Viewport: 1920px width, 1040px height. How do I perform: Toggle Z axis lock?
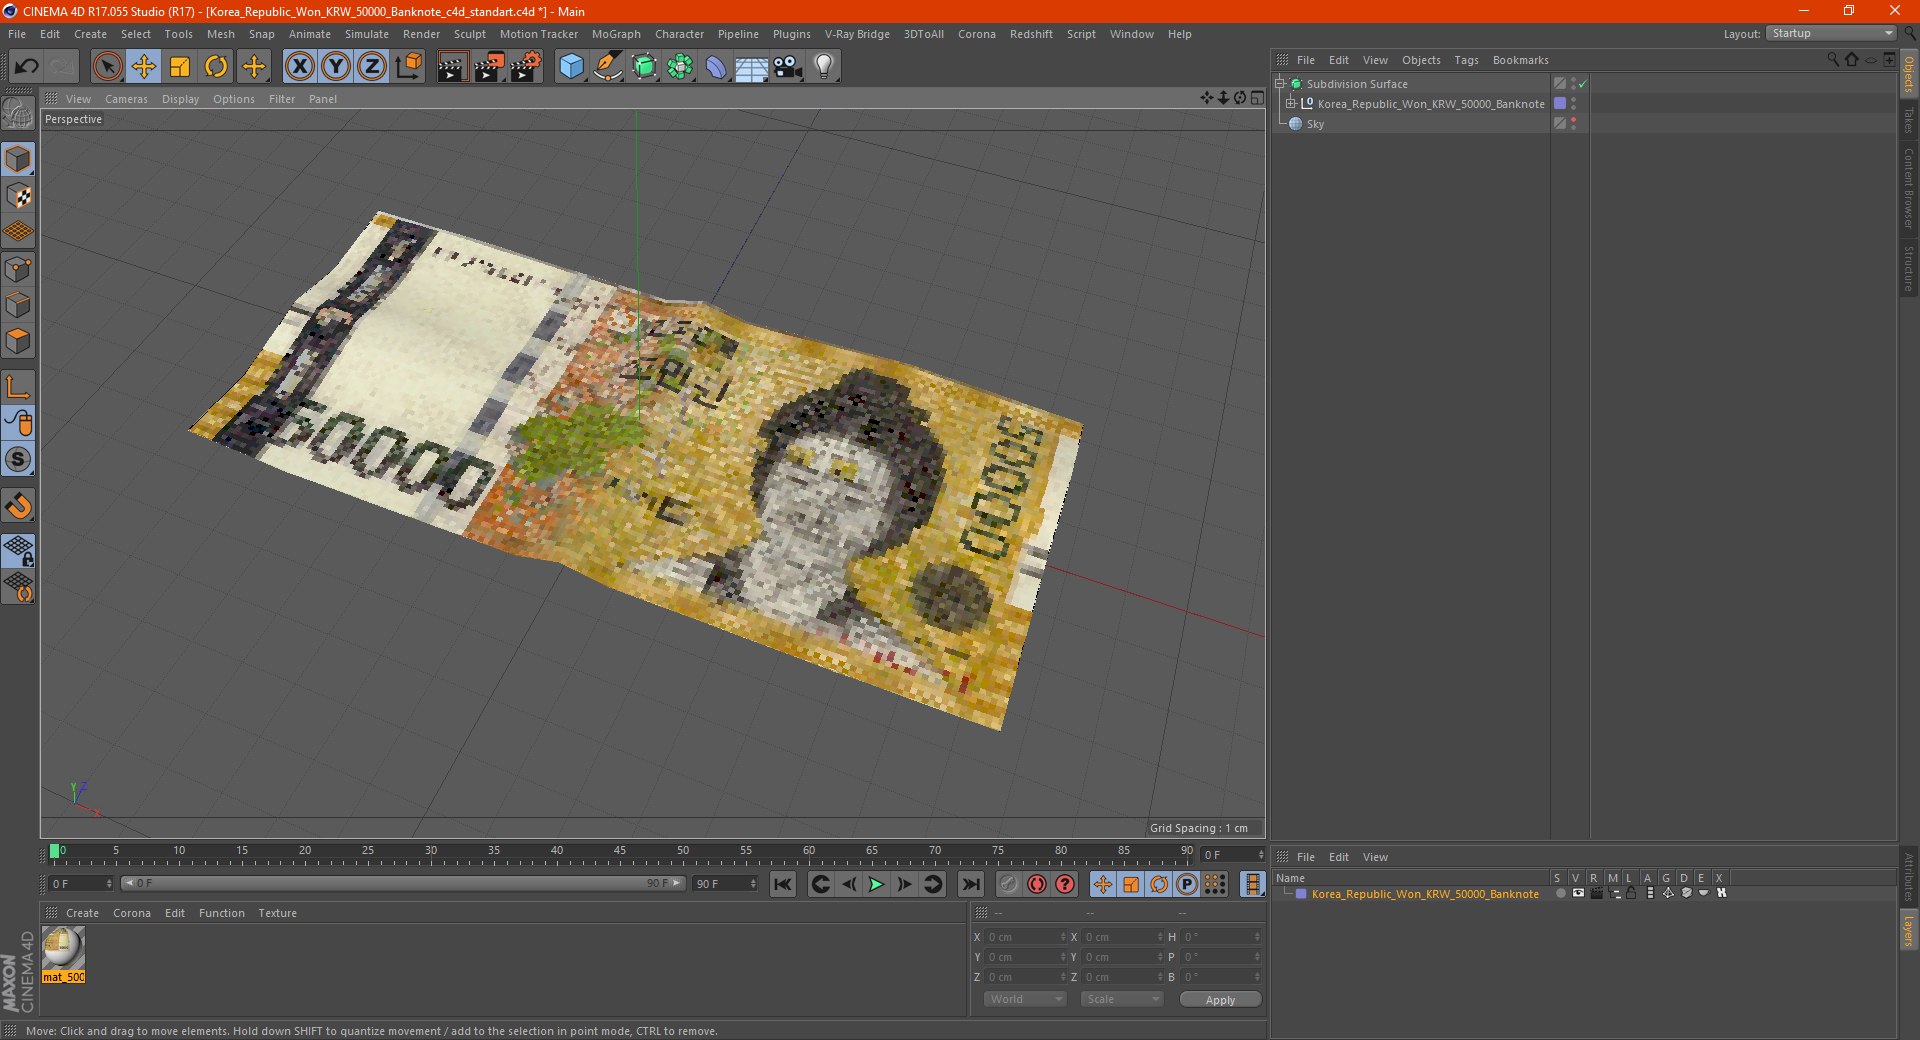(x=372, y=67)
